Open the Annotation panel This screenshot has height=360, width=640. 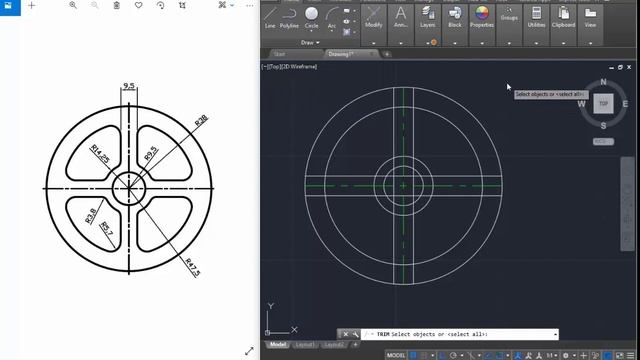click(401, 18)
